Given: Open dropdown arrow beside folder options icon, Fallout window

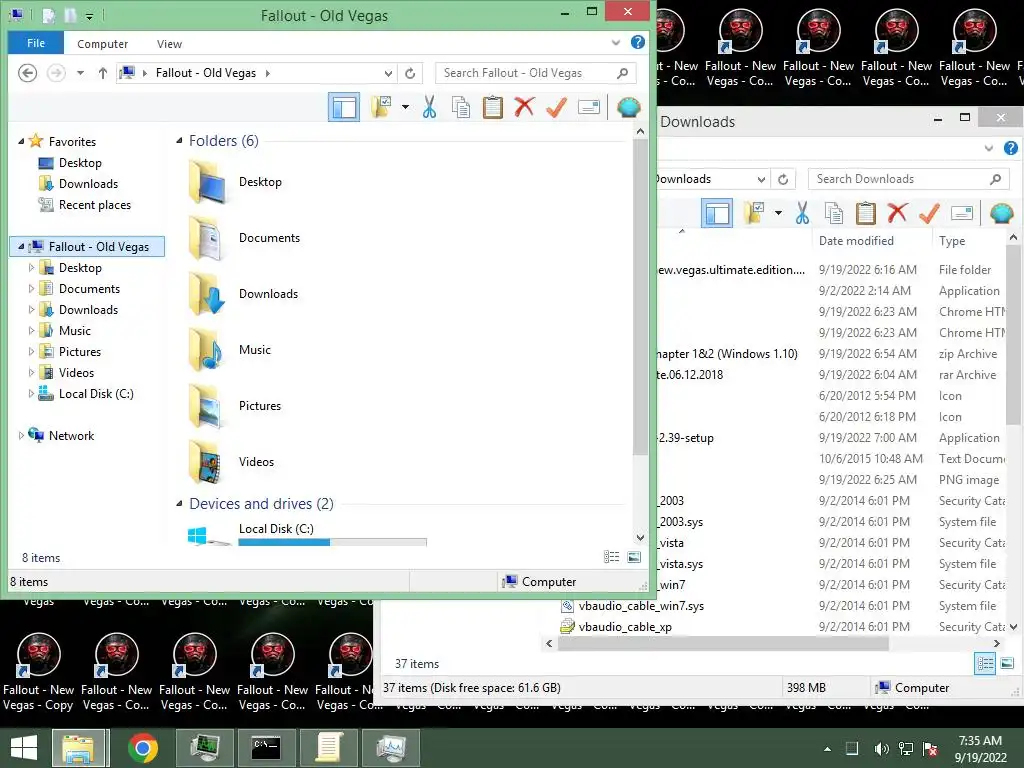Looking at the screenshot, I should tap(406, 107).
